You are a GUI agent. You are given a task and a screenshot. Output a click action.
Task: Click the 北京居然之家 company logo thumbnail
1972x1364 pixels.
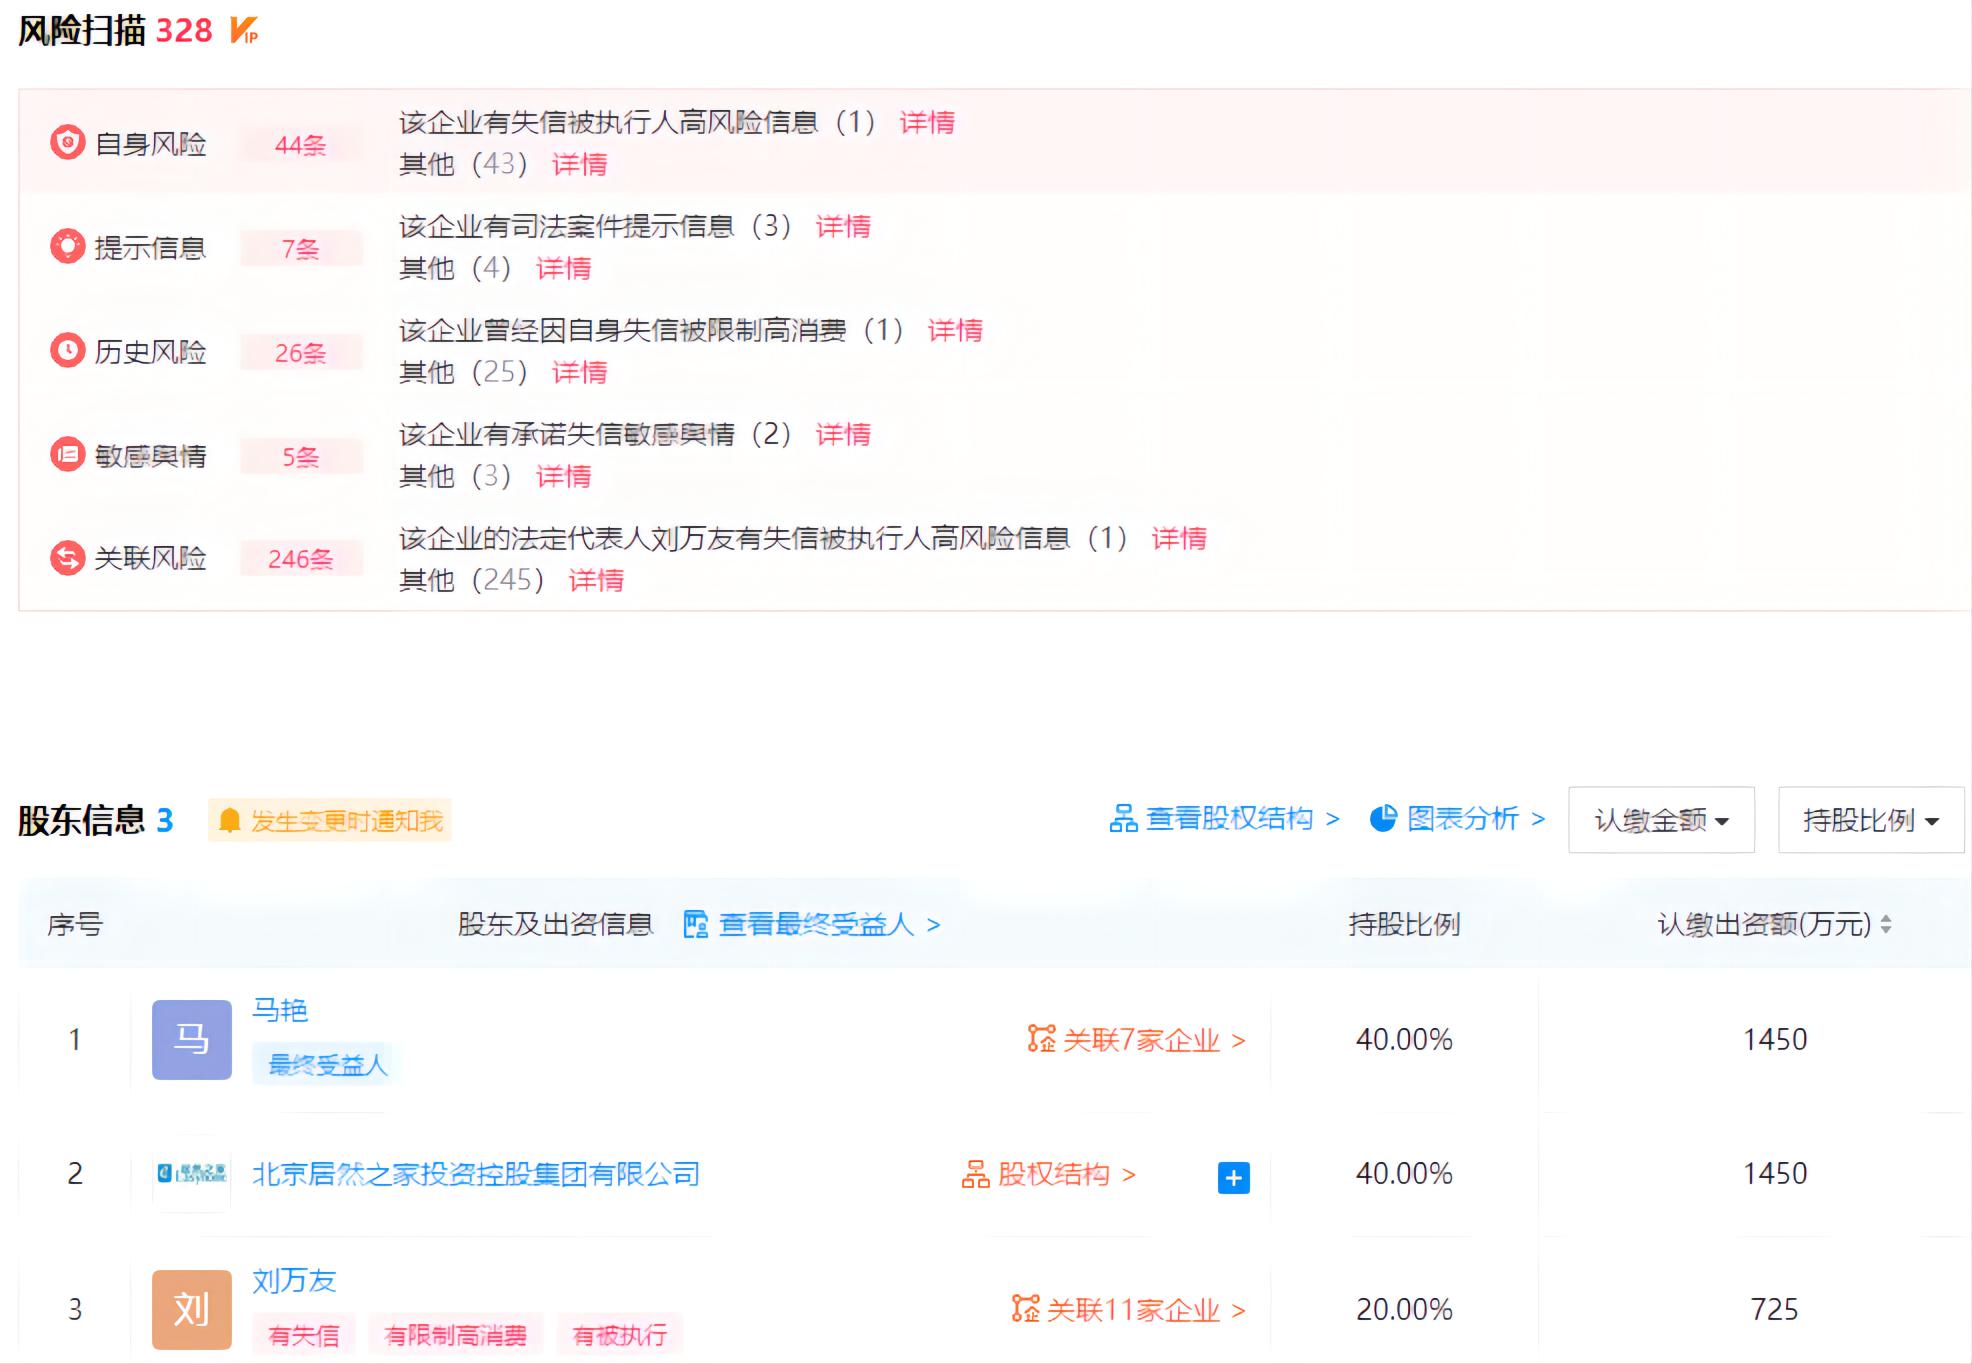pos(191,1173)
